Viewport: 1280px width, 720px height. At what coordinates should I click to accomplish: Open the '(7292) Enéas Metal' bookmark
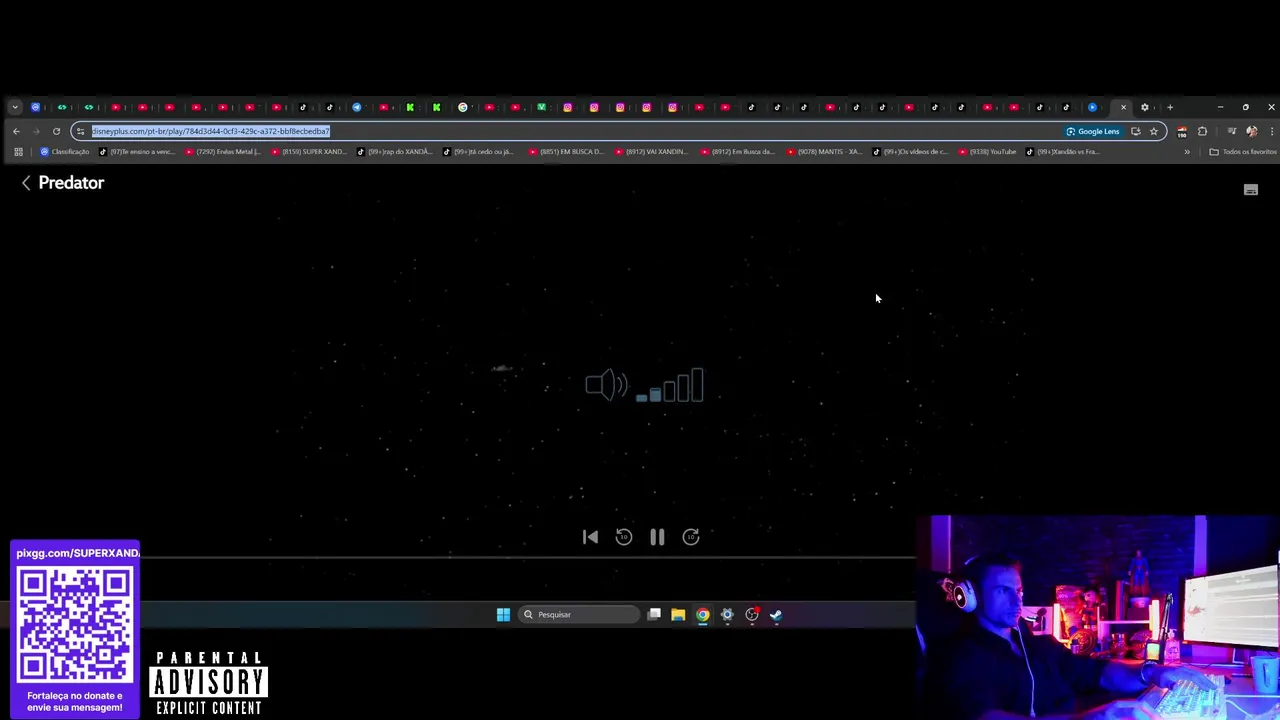pos(223,152)
